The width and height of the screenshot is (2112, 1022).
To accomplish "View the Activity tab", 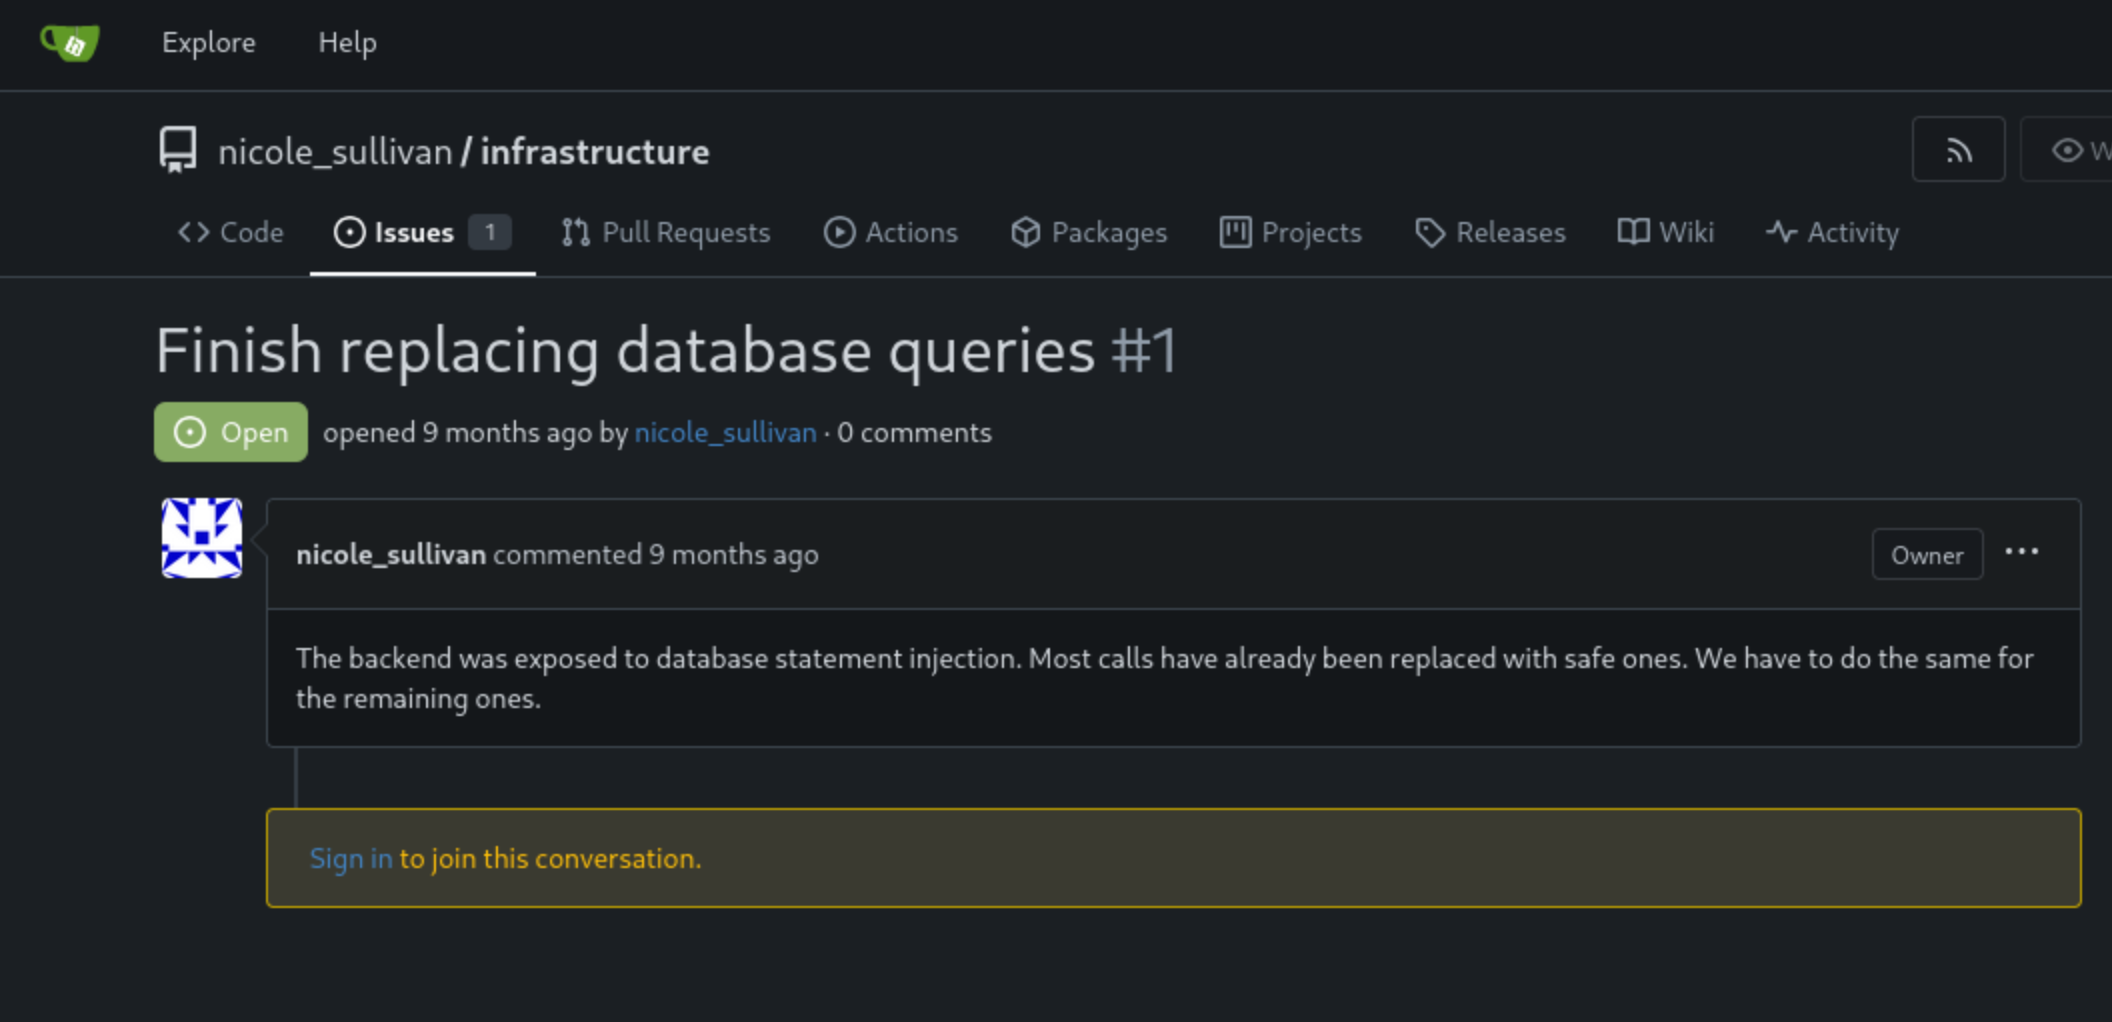I will [1832, 233].
